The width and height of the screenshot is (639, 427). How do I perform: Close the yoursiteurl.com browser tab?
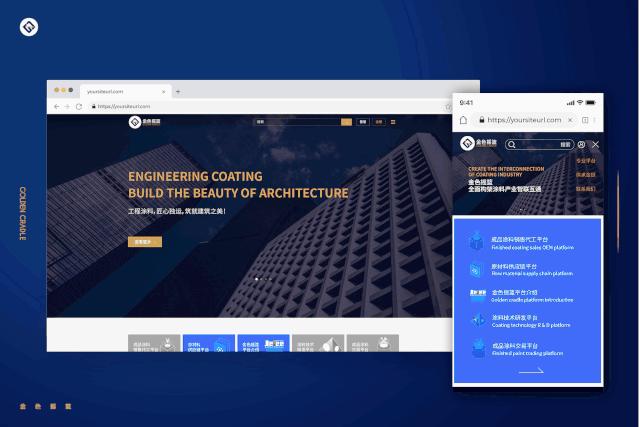(163, 92)
